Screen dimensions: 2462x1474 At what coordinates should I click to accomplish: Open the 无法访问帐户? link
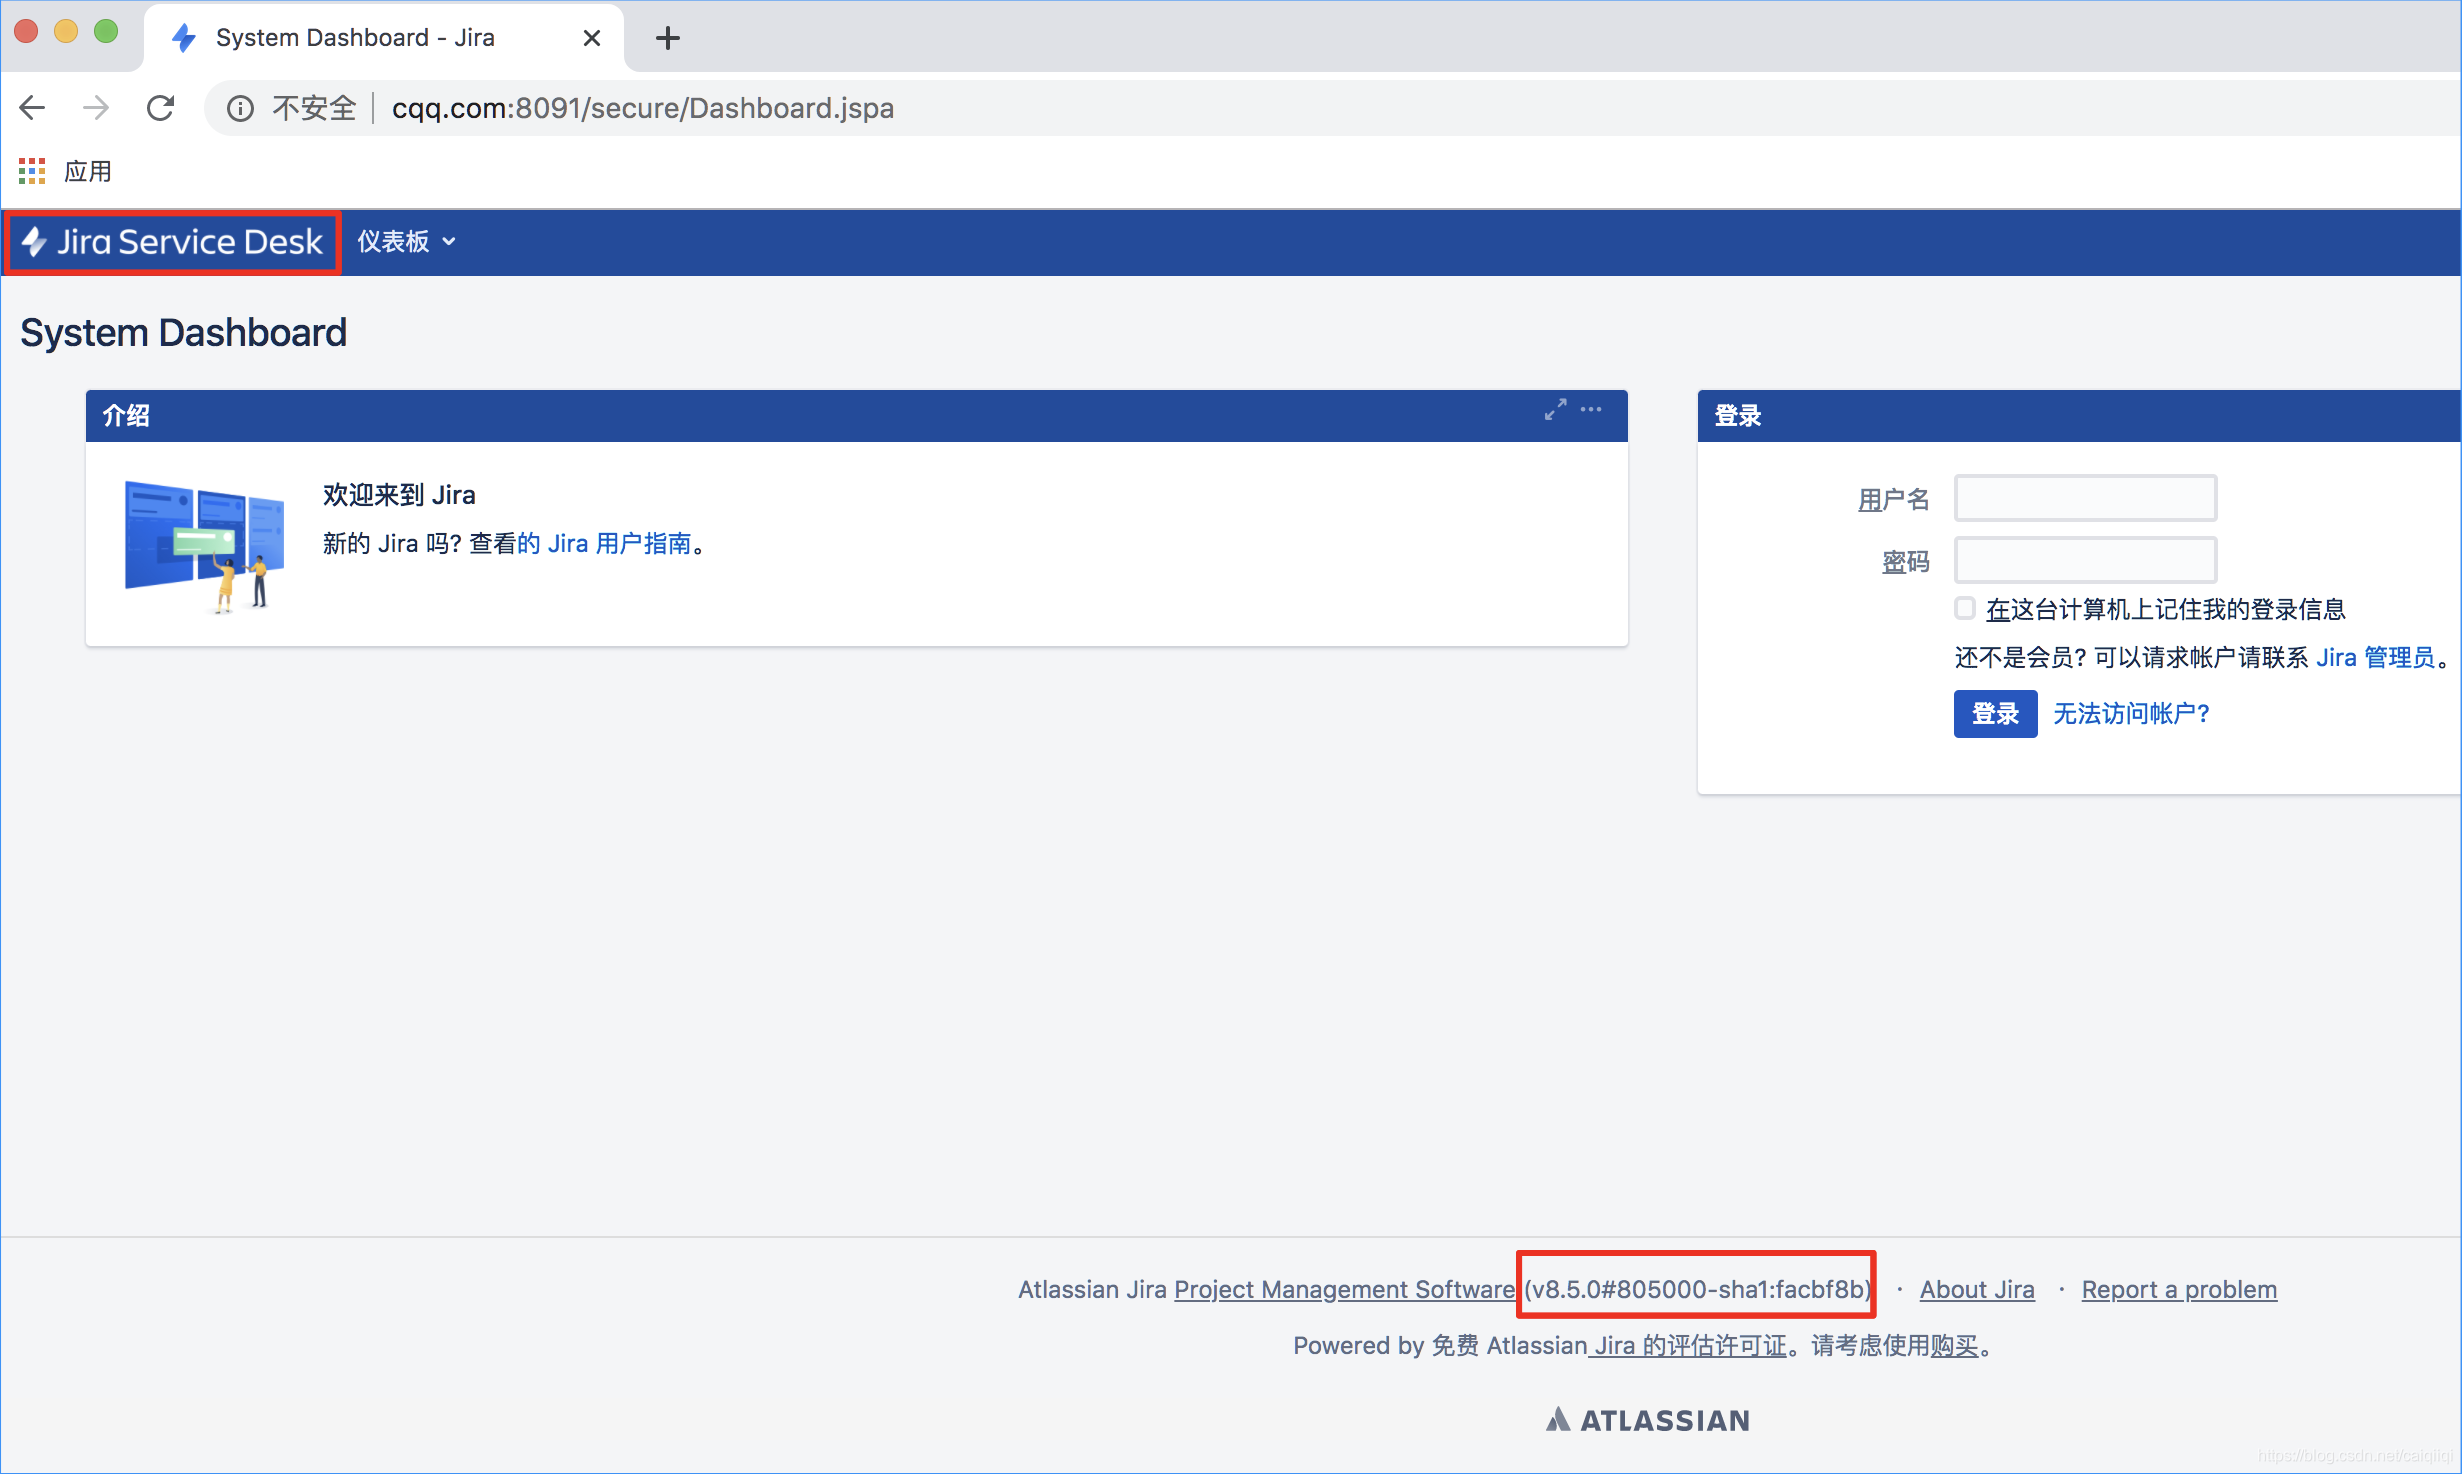(x=2131, y=714)
